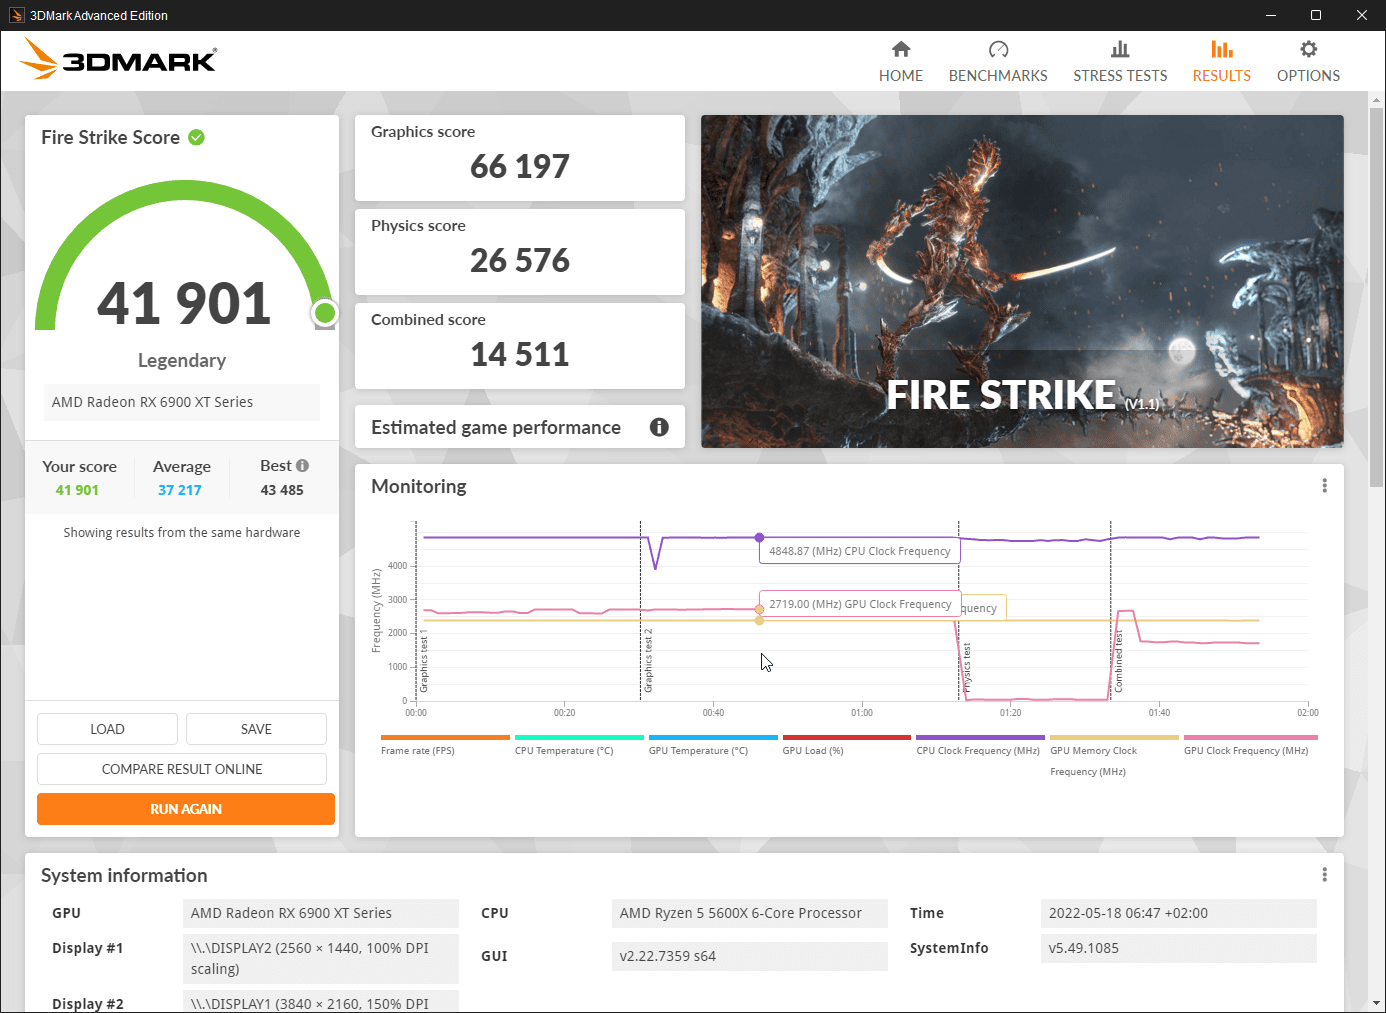Select the Results tab
The width and height of the screenshot is (1386, 1013).
tap(1221, 61)
